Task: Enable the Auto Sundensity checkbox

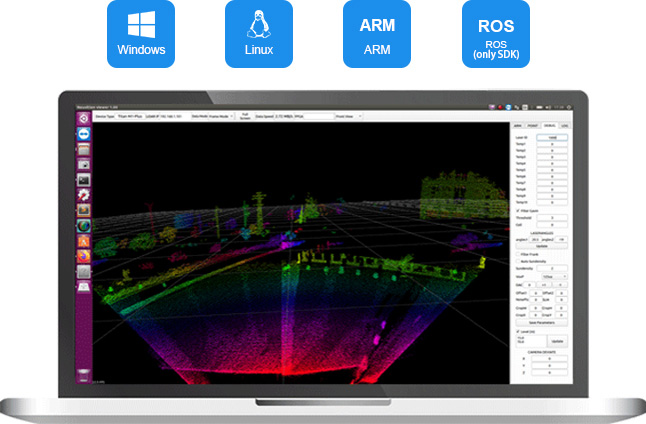Action: [518, 261]
